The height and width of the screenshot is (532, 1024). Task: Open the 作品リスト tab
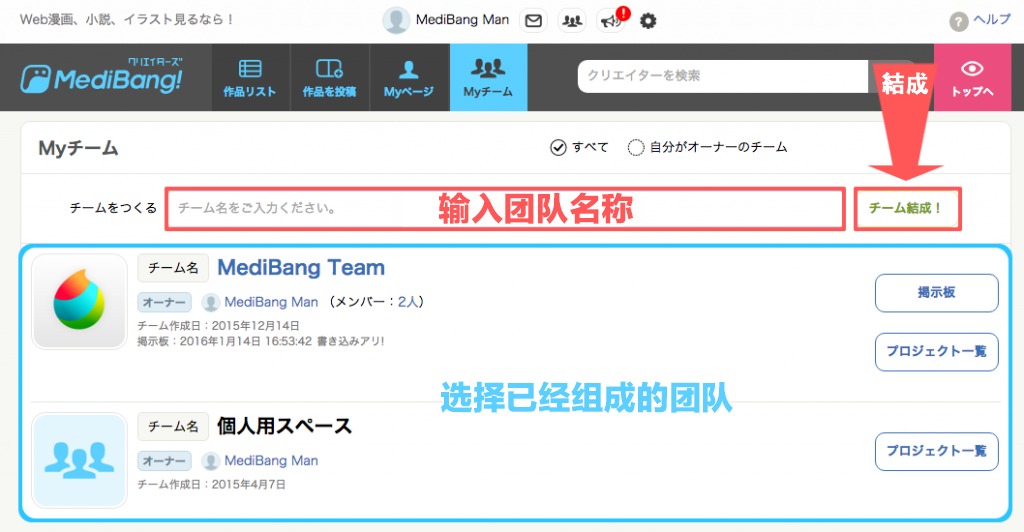249,78
